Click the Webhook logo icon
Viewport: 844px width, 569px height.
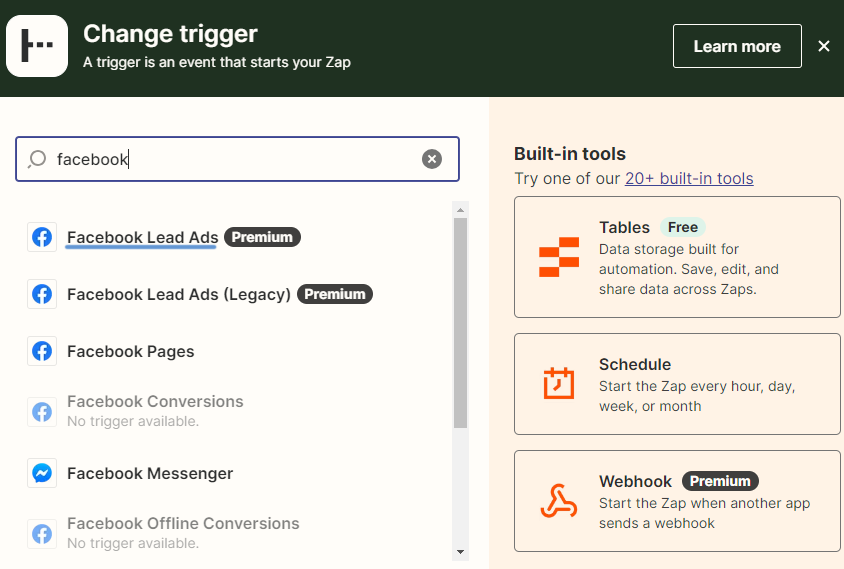click(x=559, y=501)
